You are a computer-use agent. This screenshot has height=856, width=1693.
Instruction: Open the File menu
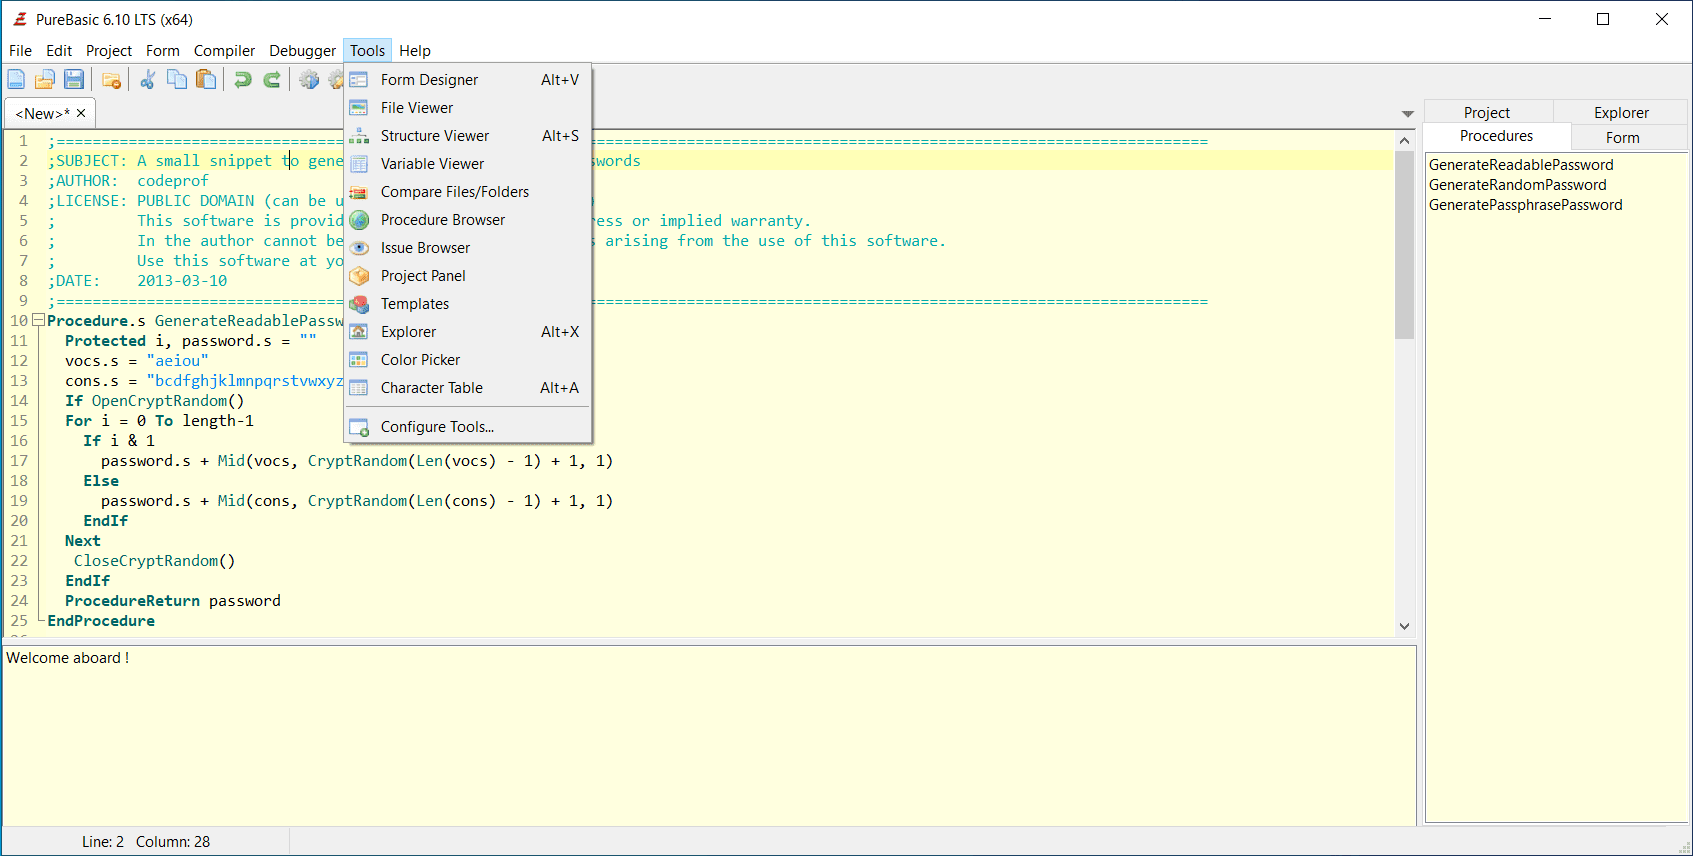point(20,51)
